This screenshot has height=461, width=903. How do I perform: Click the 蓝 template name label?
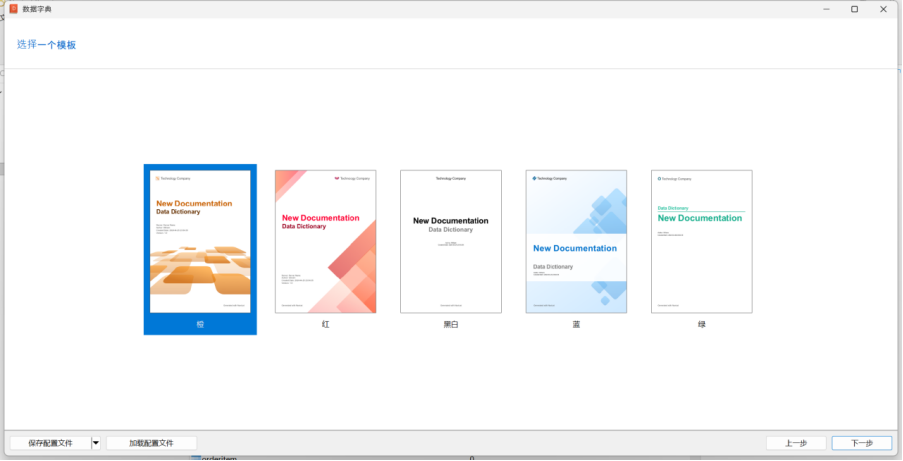pyautogui.click(x=576, y=325)
